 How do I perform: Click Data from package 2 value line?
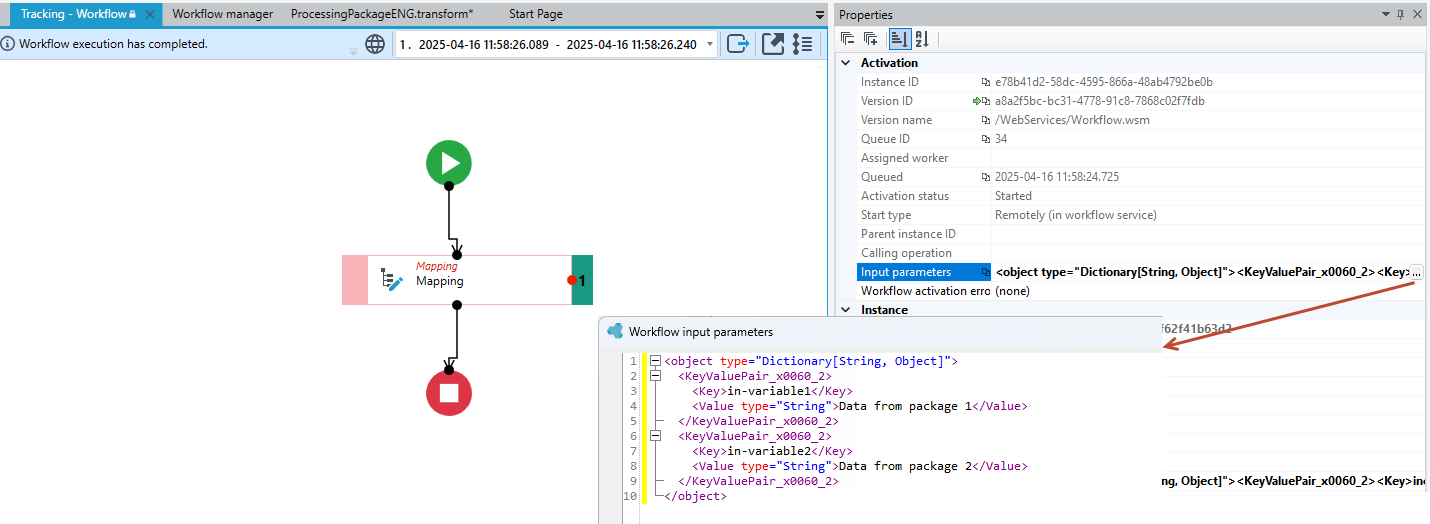[859, 466]
